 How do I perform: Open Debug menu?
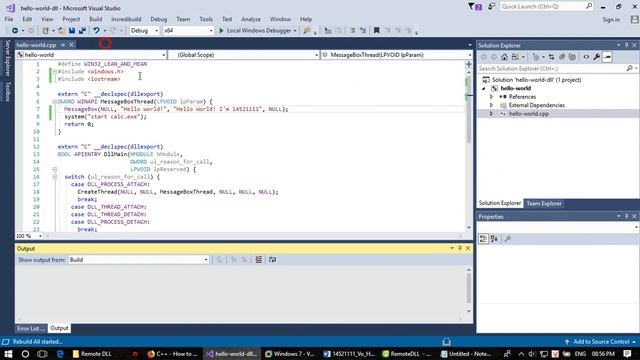pos(158,19)
